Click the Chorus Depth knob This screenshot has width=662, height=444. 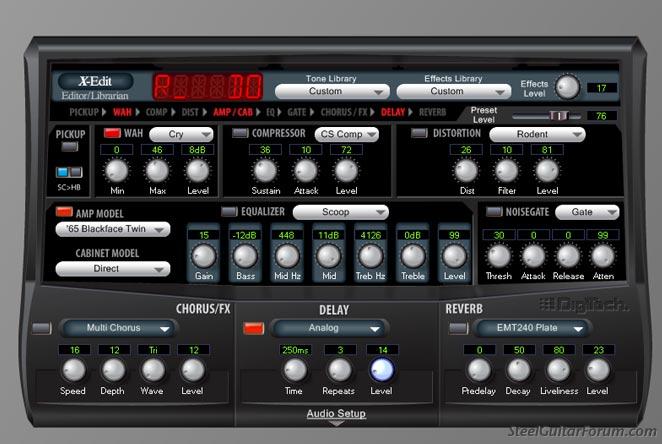point(113,370)
